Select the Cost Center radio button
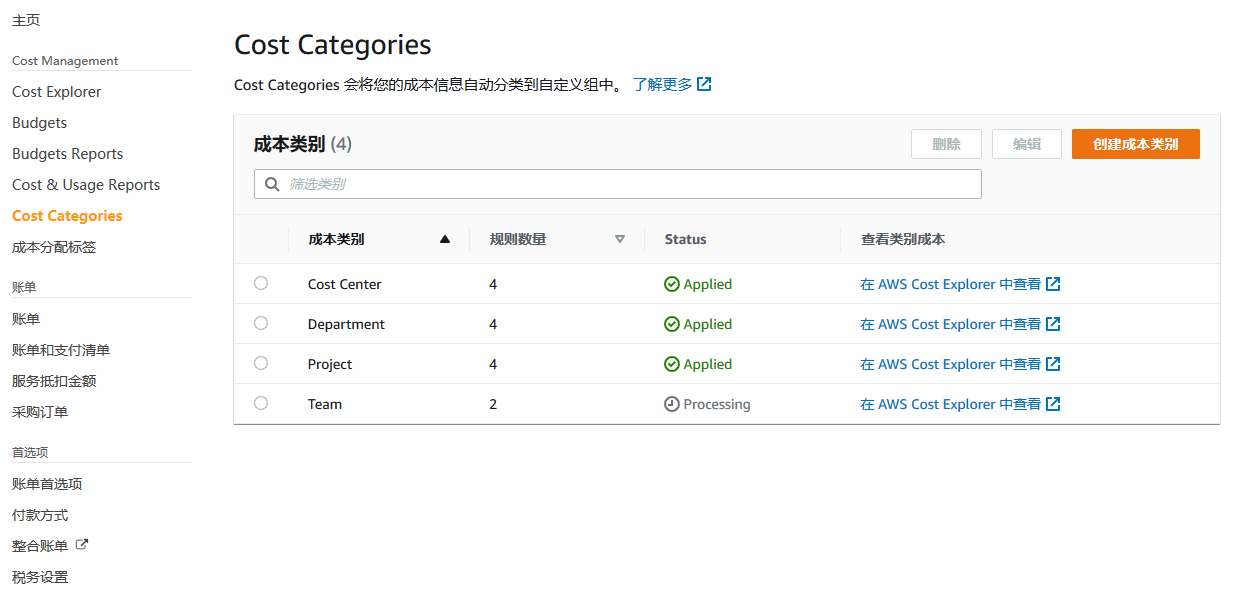The width and height of the screenshot is (1238, 601). 261,283
